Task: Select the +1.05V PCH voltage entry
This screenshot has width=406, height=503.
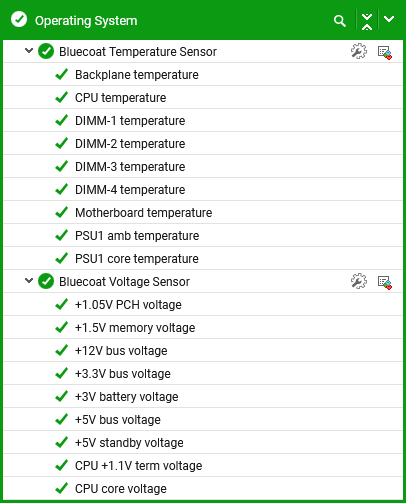Action: (x=203, y=304)
